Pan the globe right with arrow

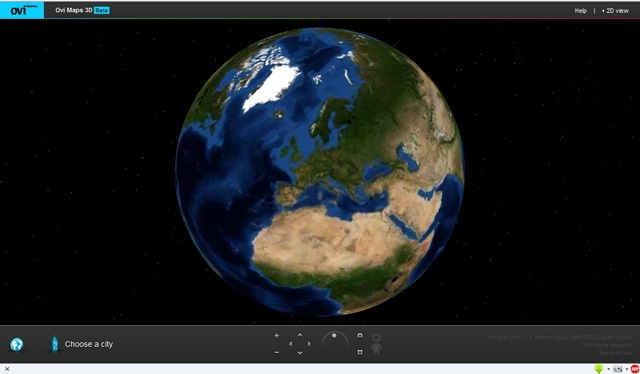[309, 344]
